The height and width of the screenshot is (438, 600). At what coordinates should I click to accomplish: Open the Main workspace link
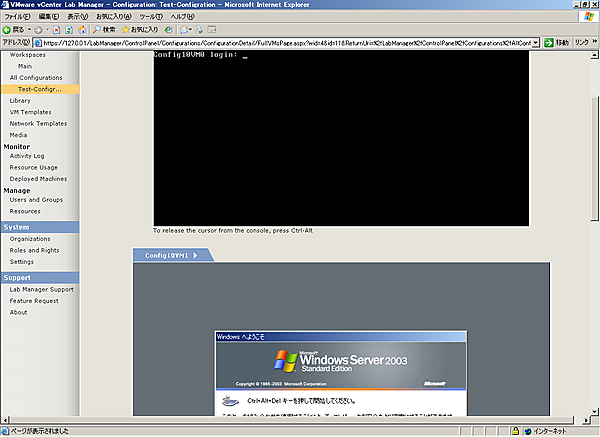[x=25, y=66]
